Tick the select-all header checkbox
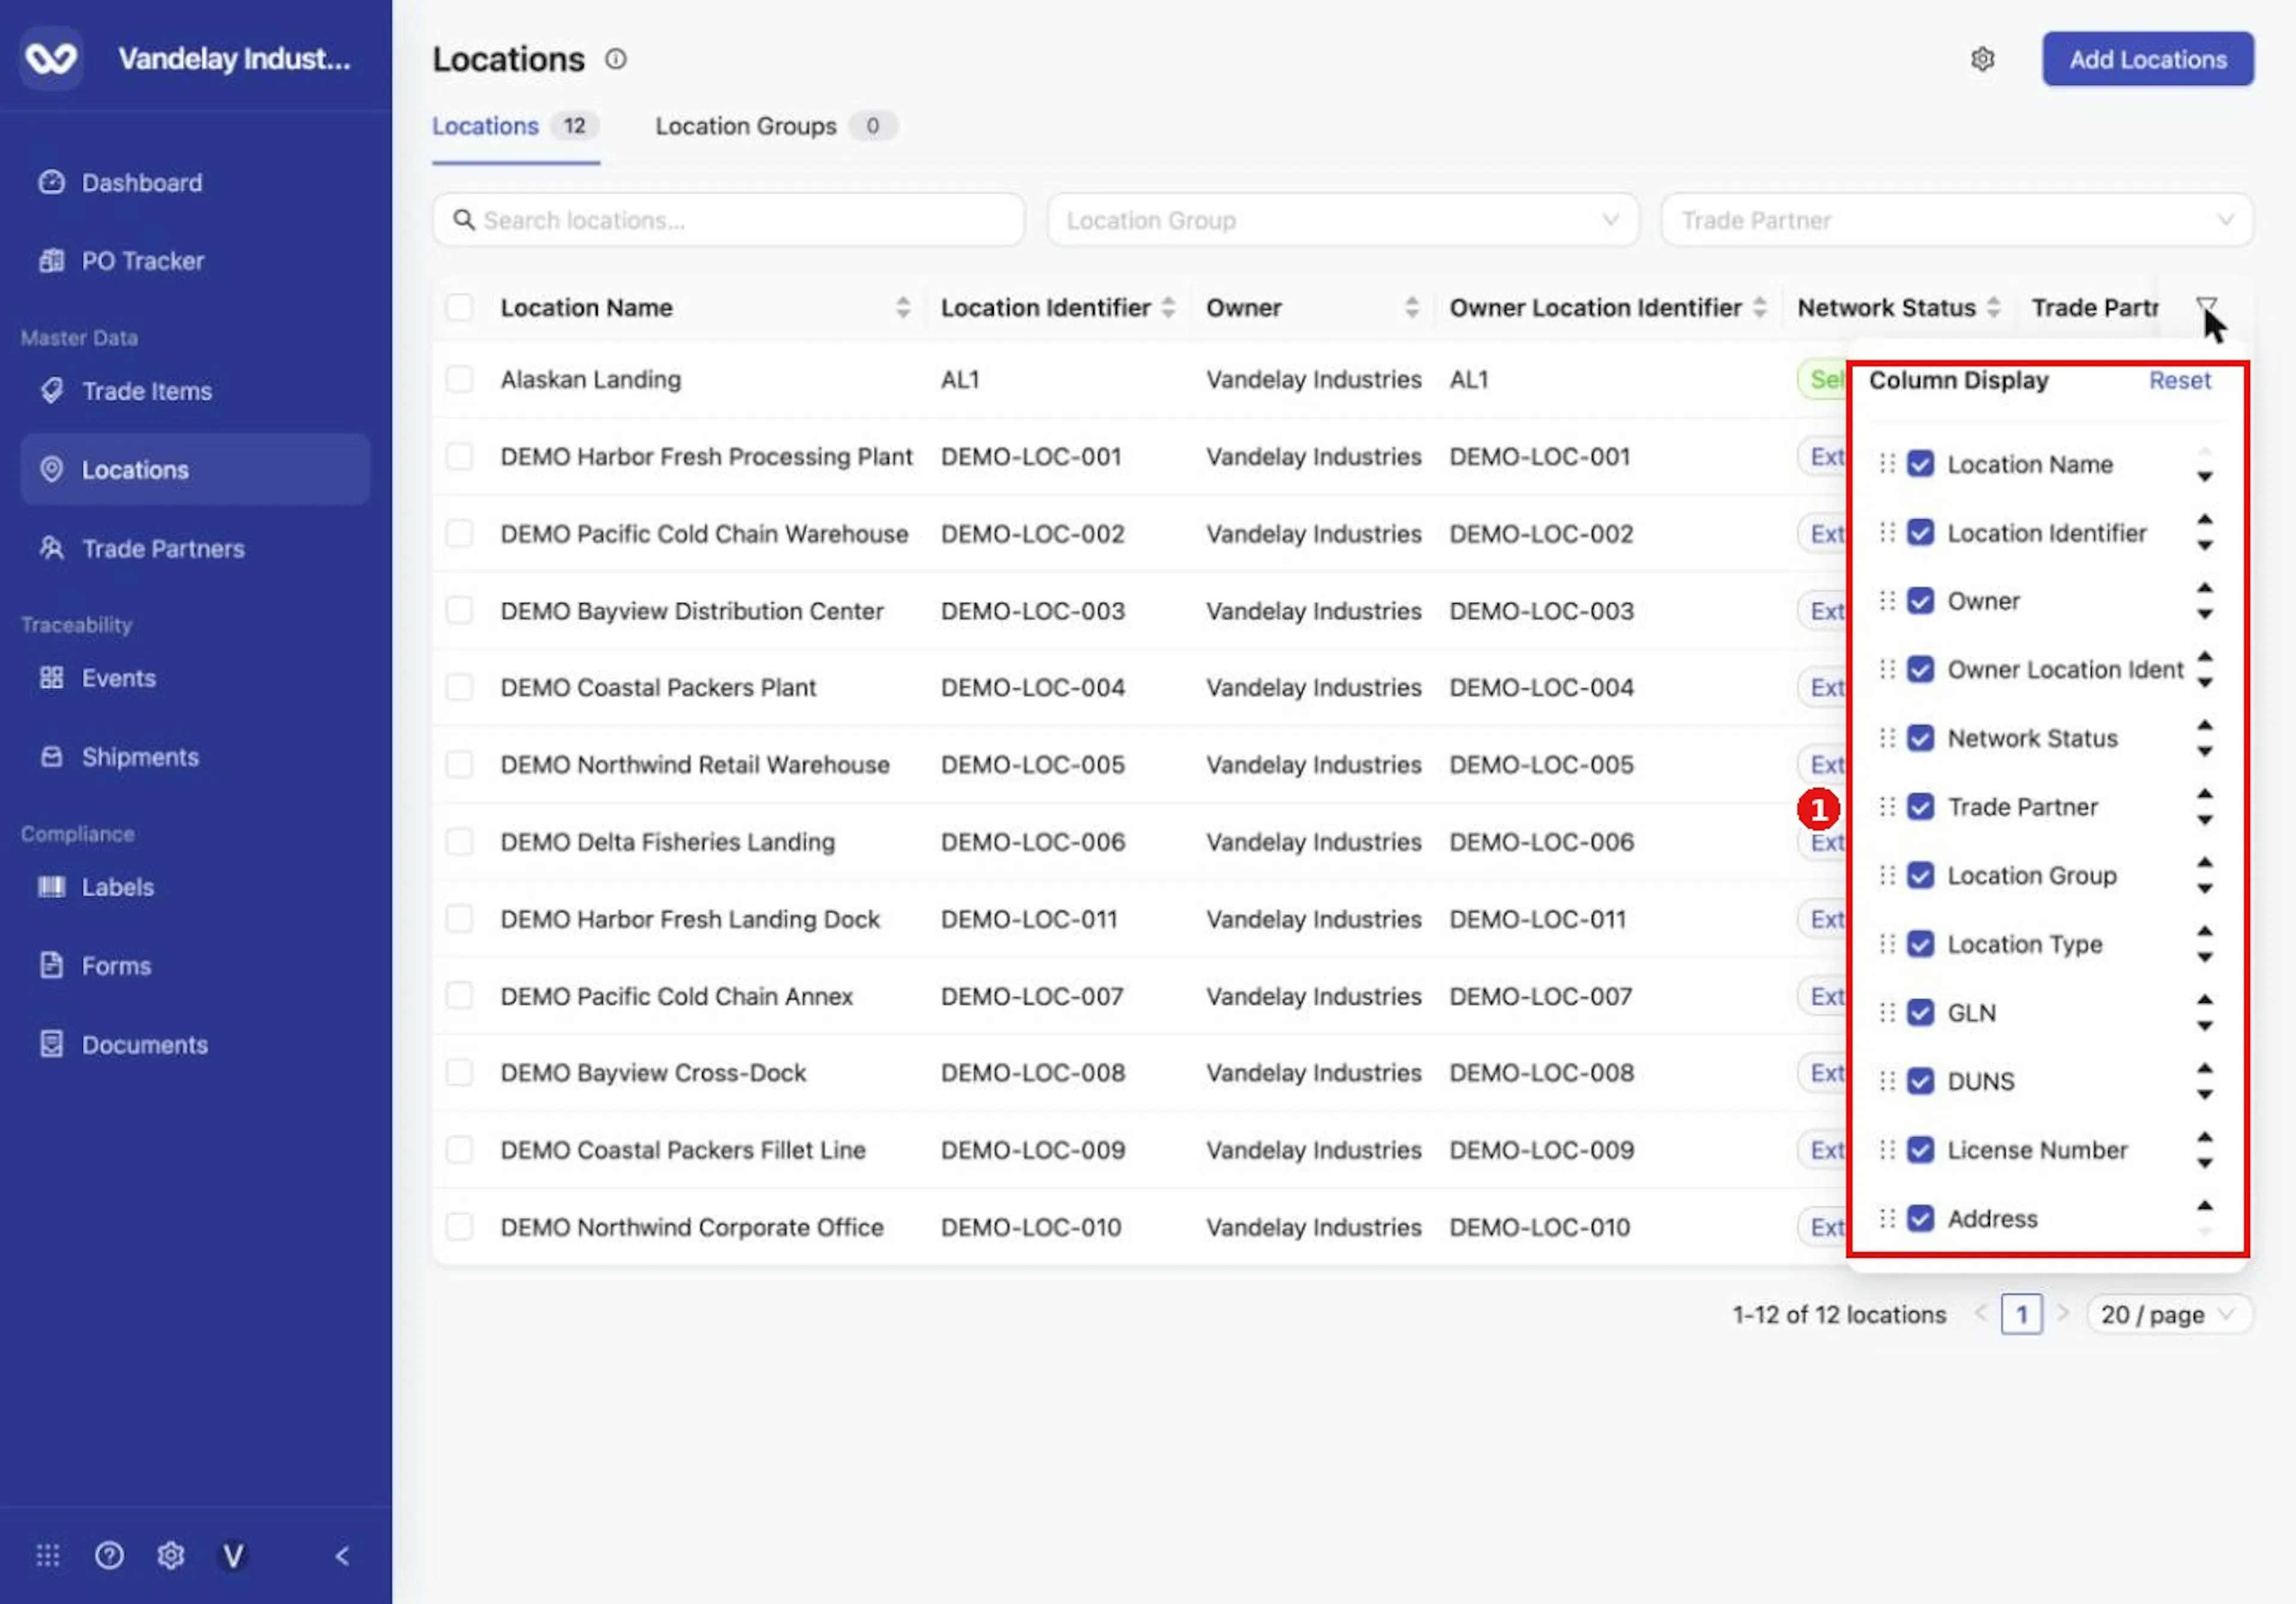The height and width of the screenshot is (1604, 2296). (x=459, y=307)
